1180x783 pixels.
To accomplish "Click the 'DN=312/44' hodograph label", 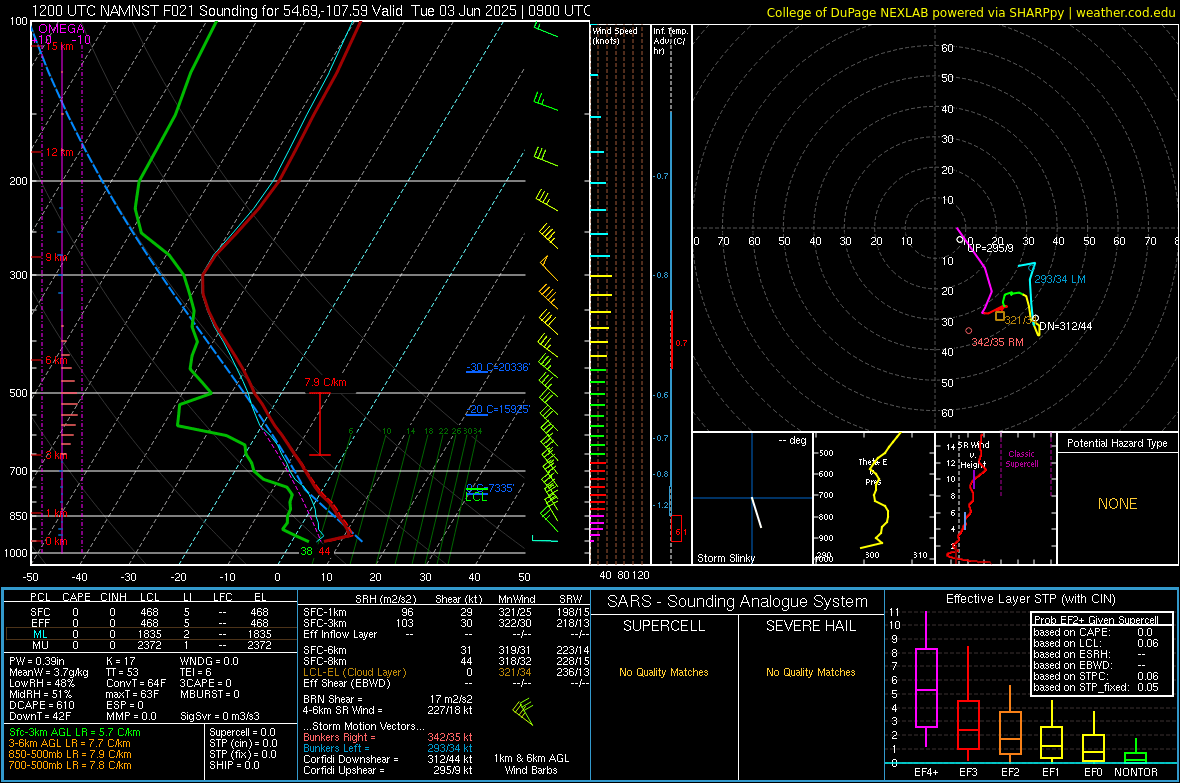I will click(x=1066, y=326).
